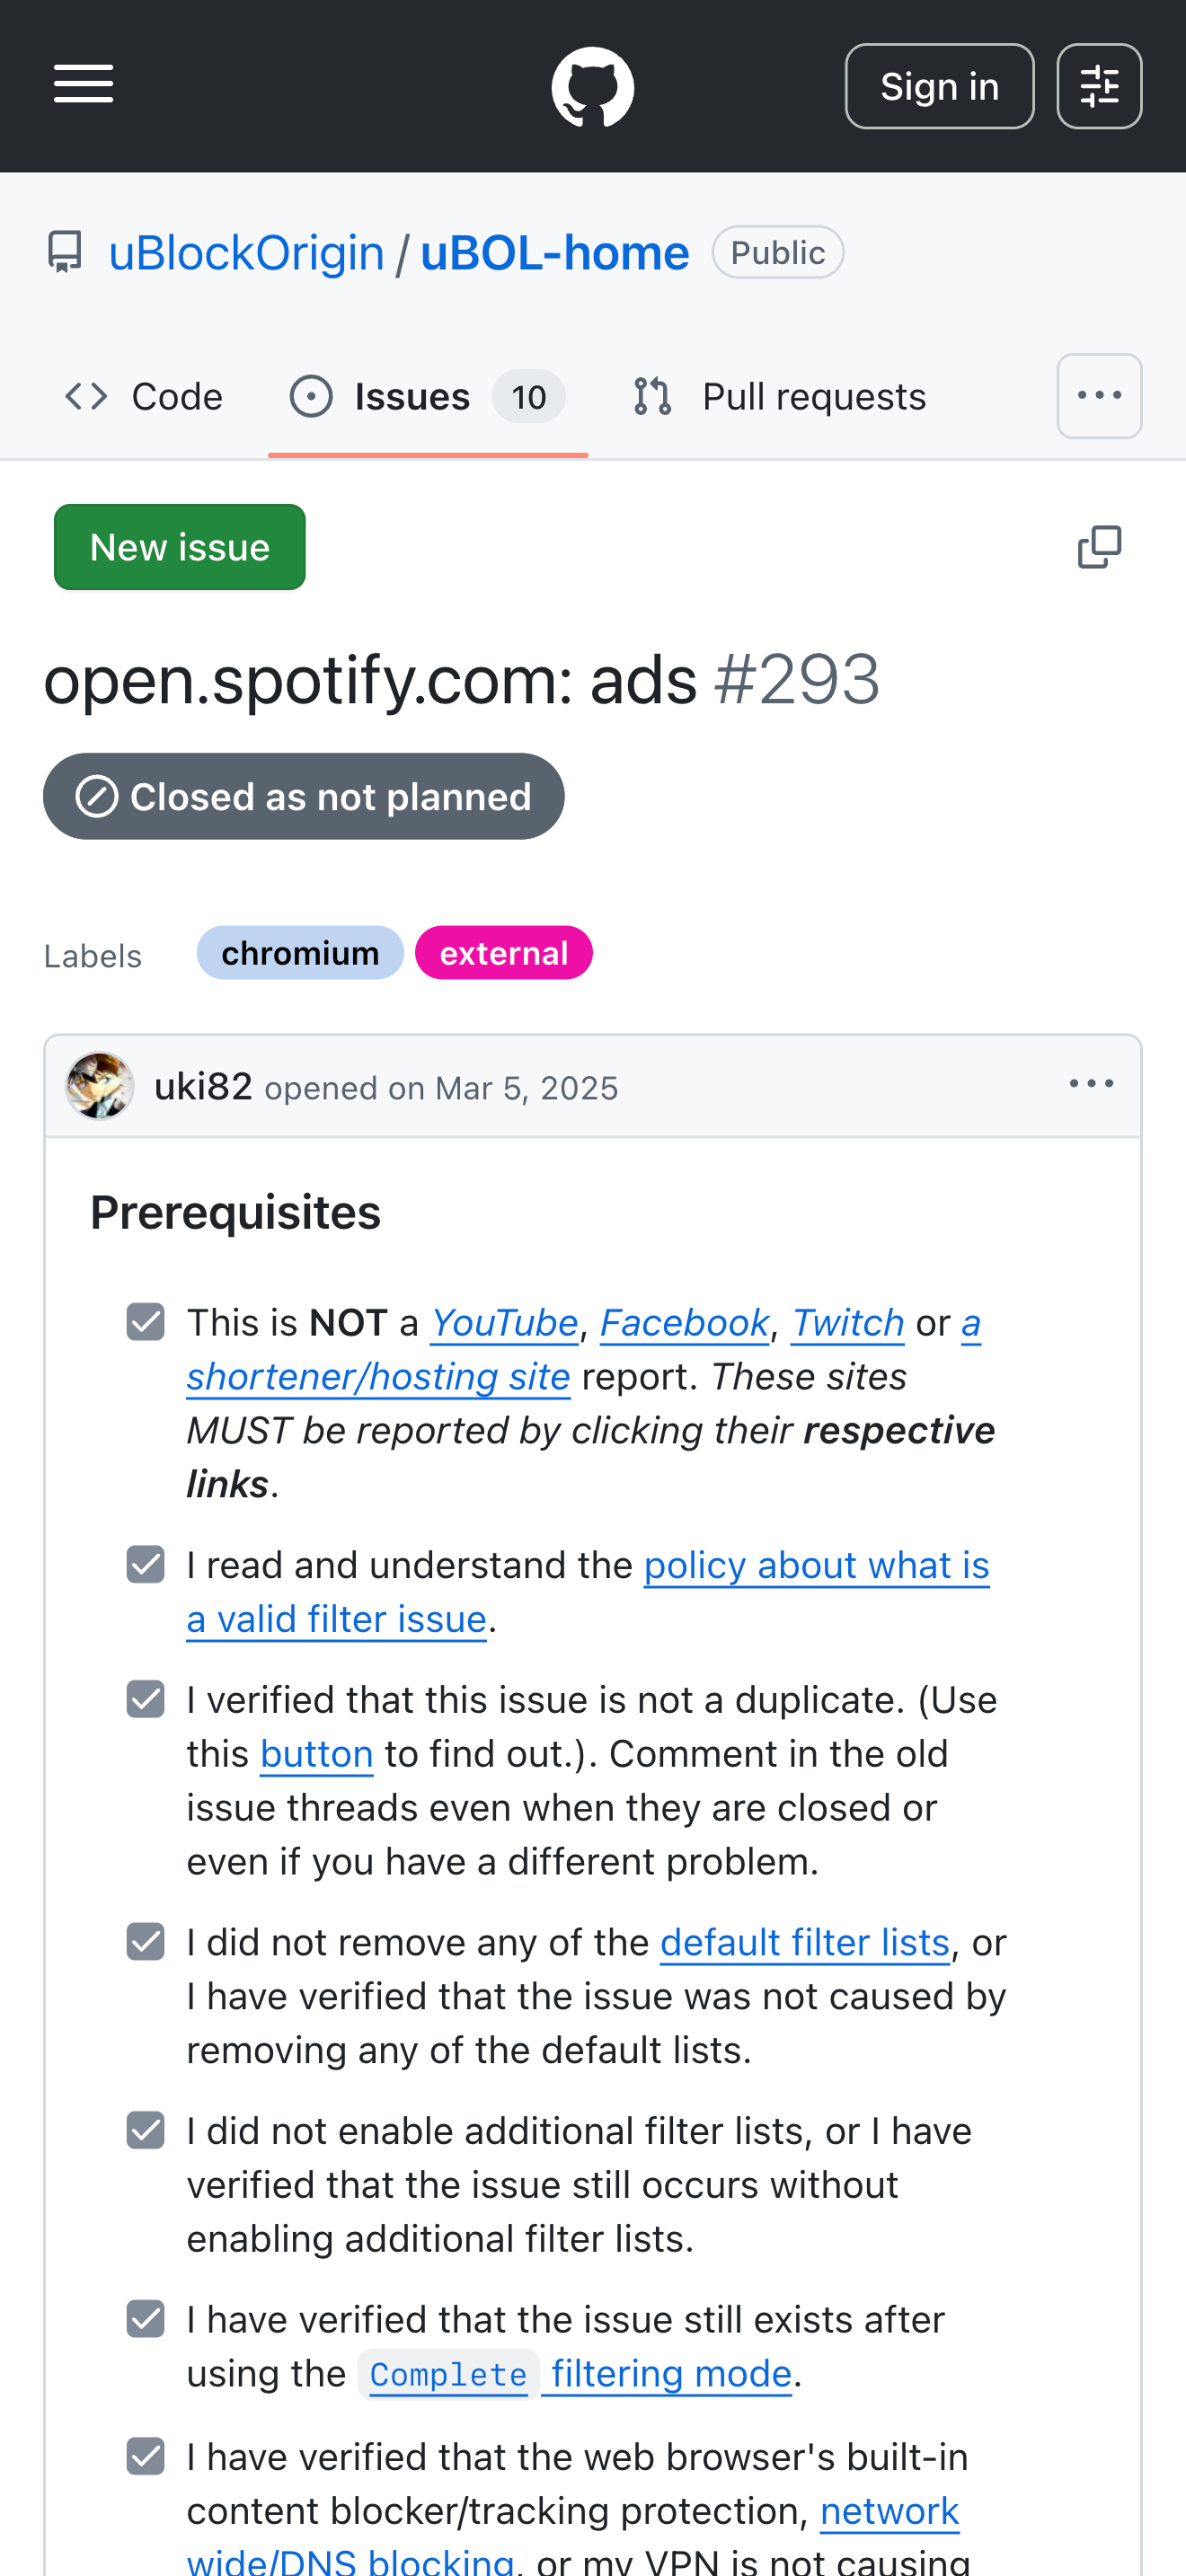
Task: Toggle the not a duplicate checkbox
Action: point(146,1699)
